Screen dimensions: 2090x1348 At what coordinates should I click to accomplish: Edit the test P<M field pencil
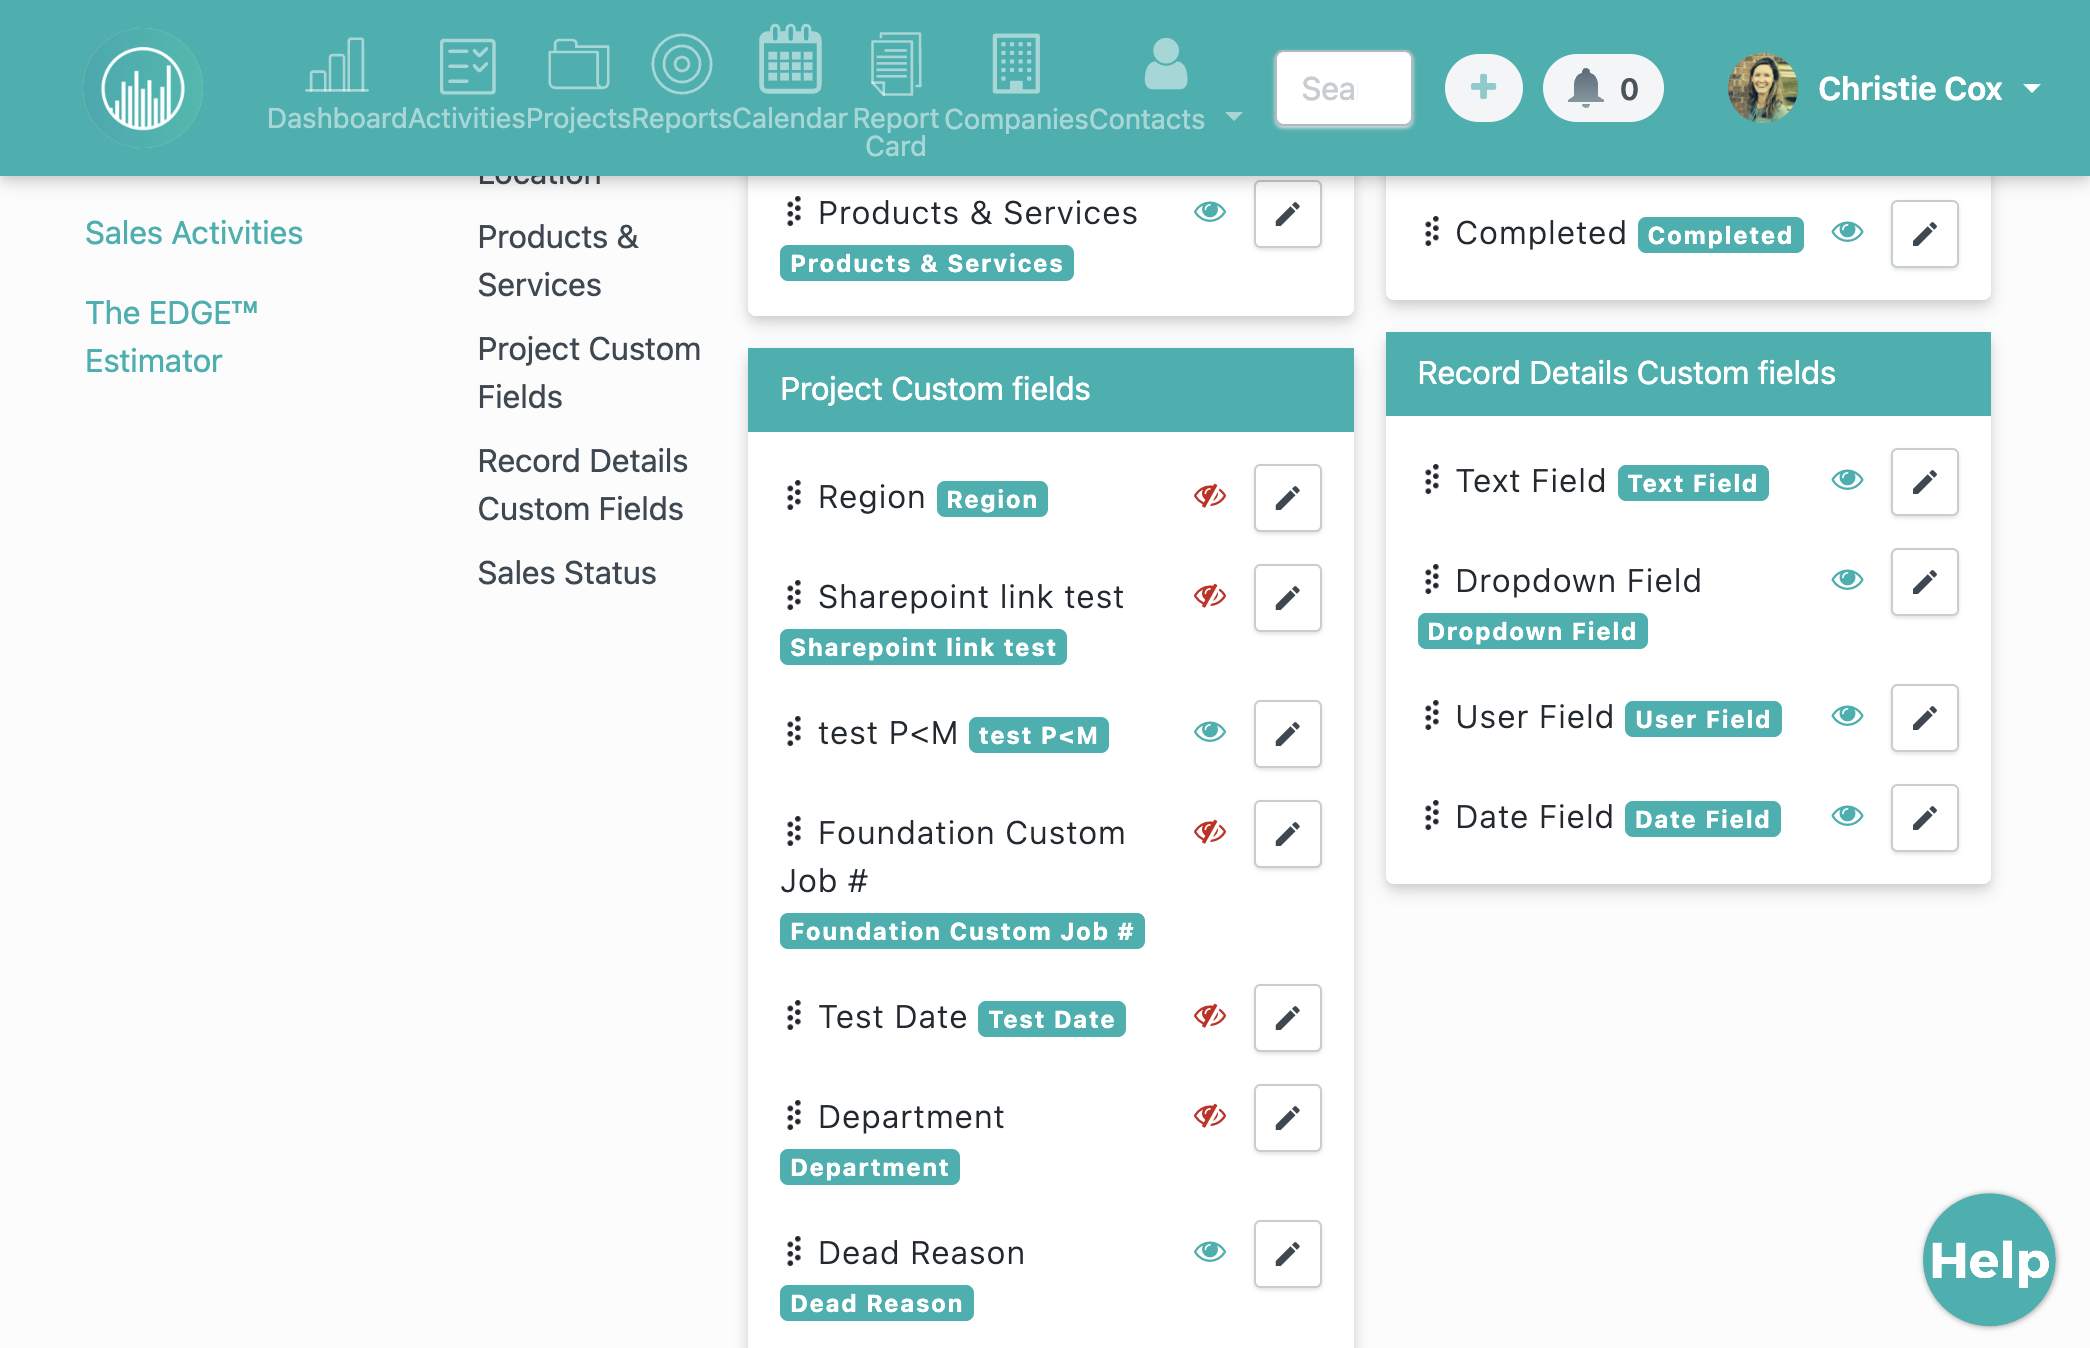pos(1287,734)
